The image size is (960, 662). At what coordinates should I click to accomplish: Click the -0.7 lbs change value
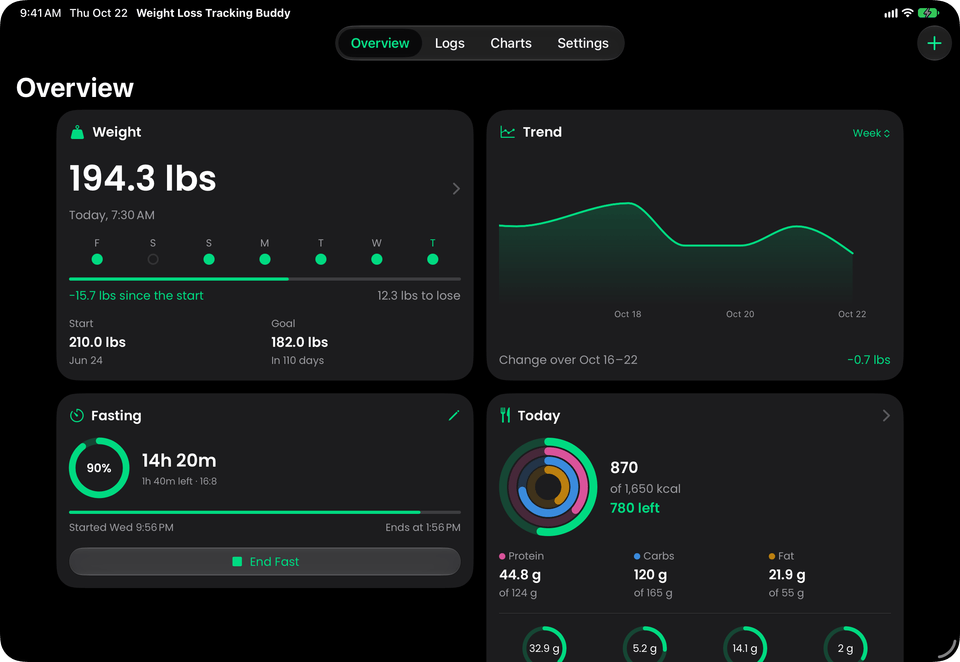click(869, 360)
